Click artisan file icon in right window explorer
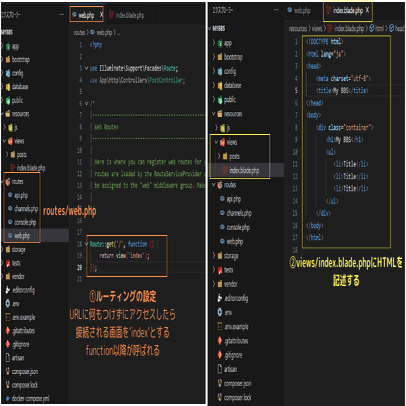This screenshot has height=406, width=406. coord(220,369)
